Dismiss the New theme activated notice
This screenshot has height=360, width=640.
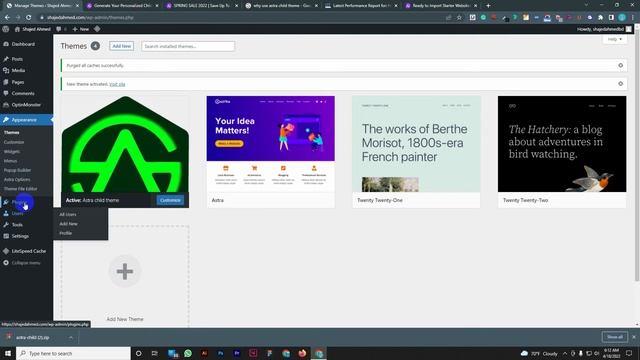[x=620, y=84]
